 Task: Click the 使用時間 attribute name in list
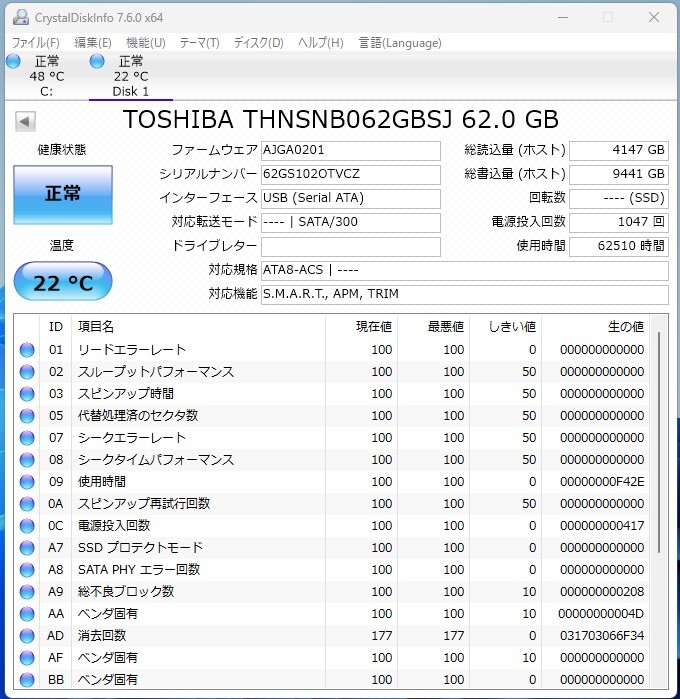pos(102,482)
